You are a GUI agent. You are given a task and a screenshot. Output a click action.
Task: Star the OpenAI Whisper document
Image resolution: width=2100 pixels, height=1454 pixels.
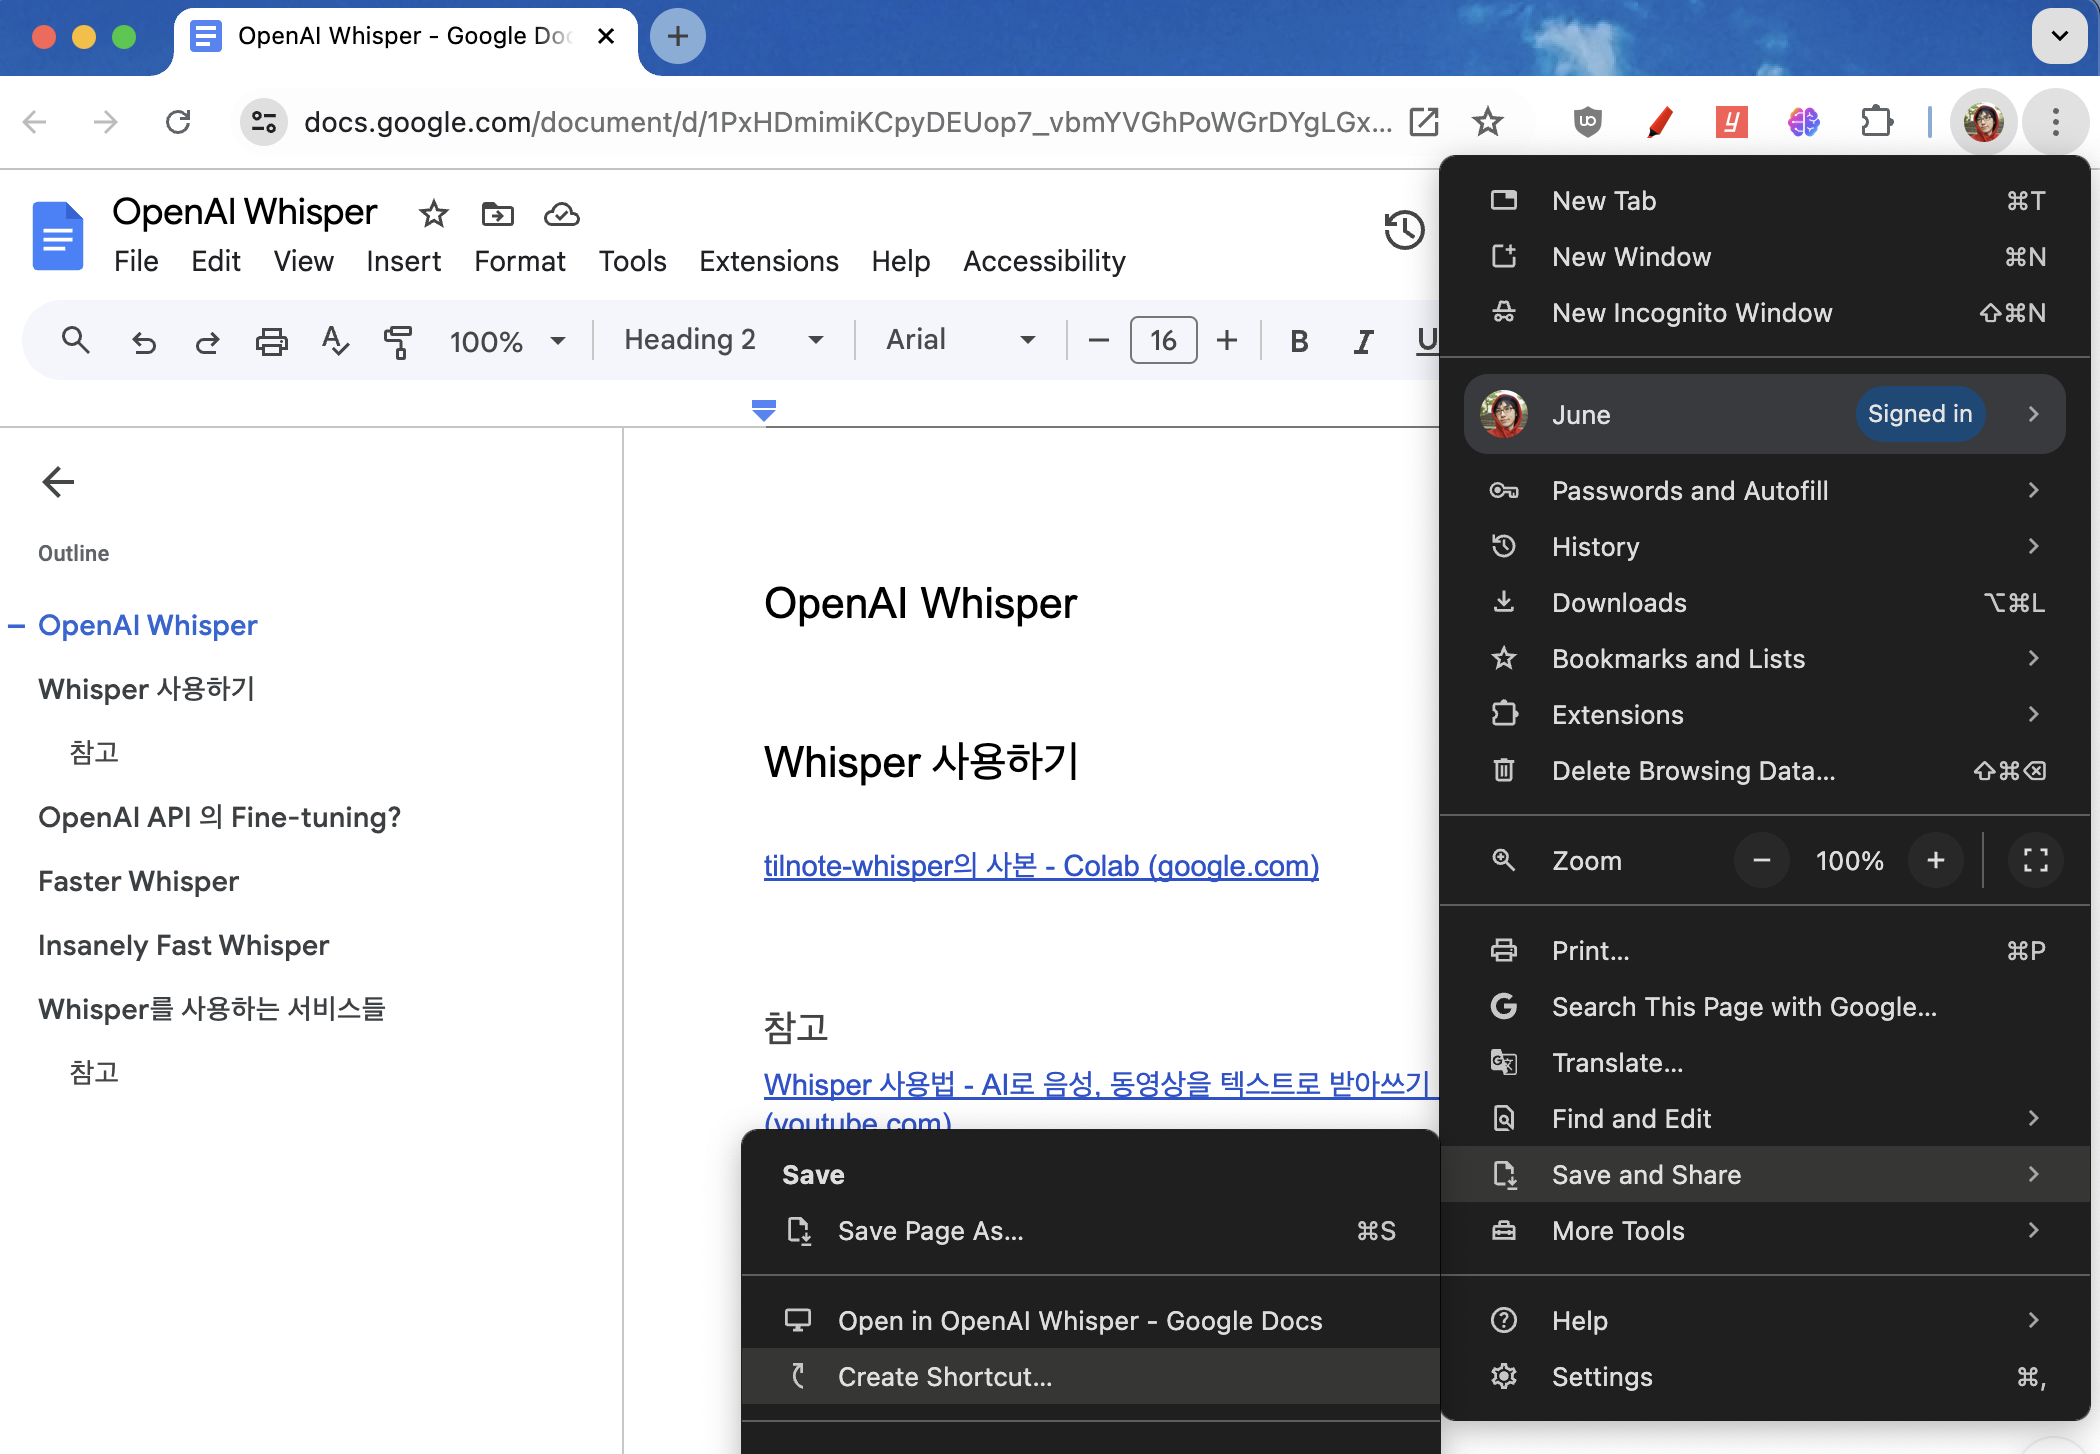coord(433,214)
